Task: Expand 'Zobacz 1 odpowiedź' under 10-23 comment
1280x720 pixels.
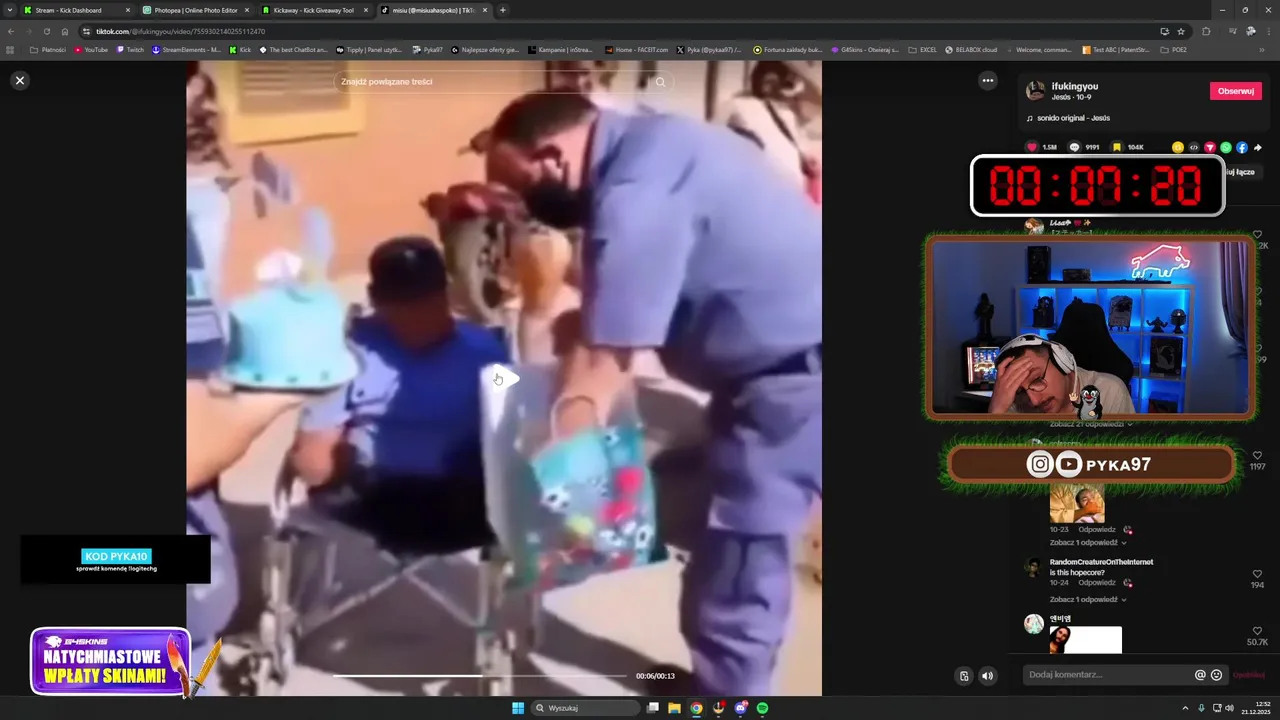Action: tap(1088, 543)
